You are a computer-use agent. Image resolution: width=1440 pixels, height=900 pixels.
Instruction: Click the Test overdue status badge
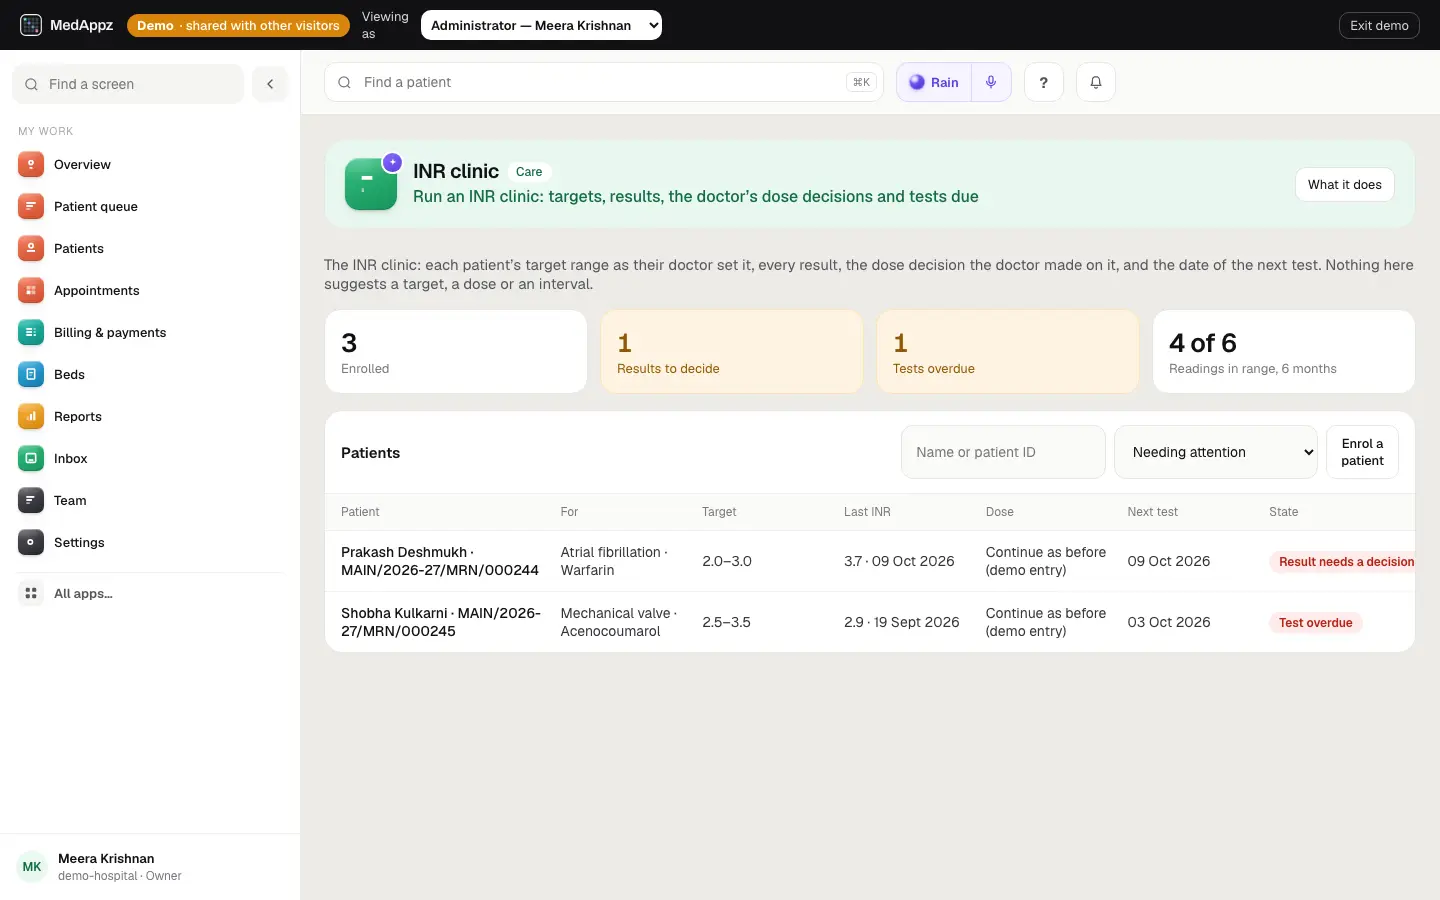(x=1315, y=623)
